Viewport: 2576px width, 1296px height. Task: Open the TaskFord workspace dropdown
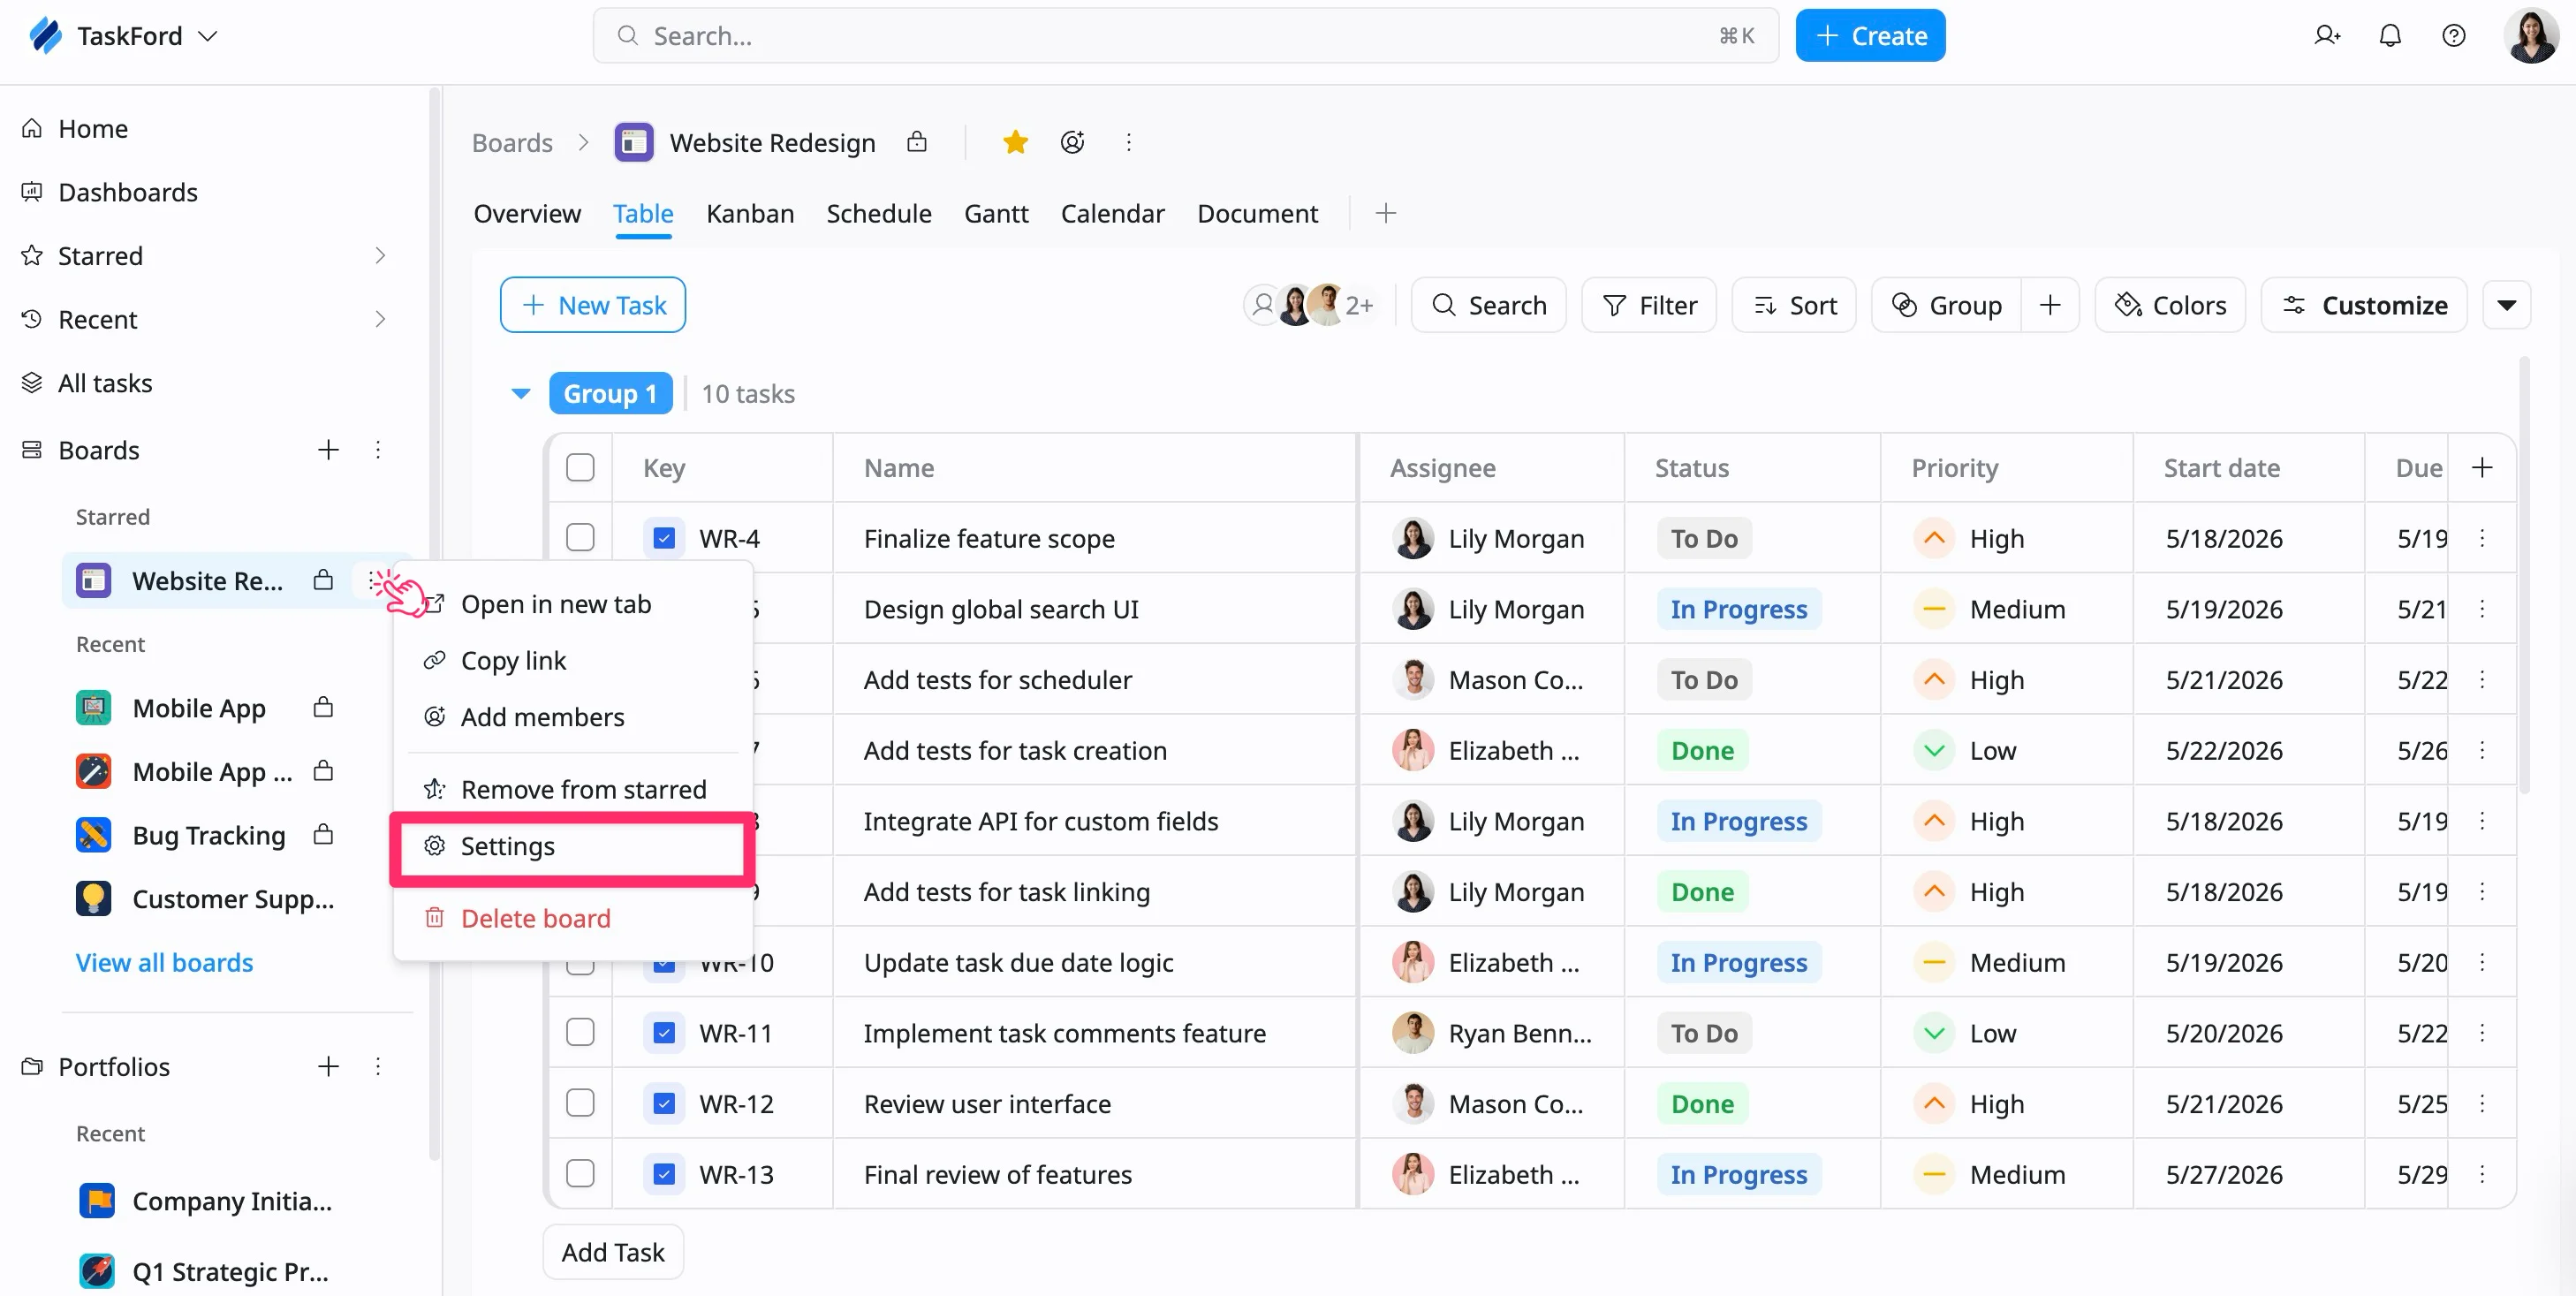(x=208, y=36)
